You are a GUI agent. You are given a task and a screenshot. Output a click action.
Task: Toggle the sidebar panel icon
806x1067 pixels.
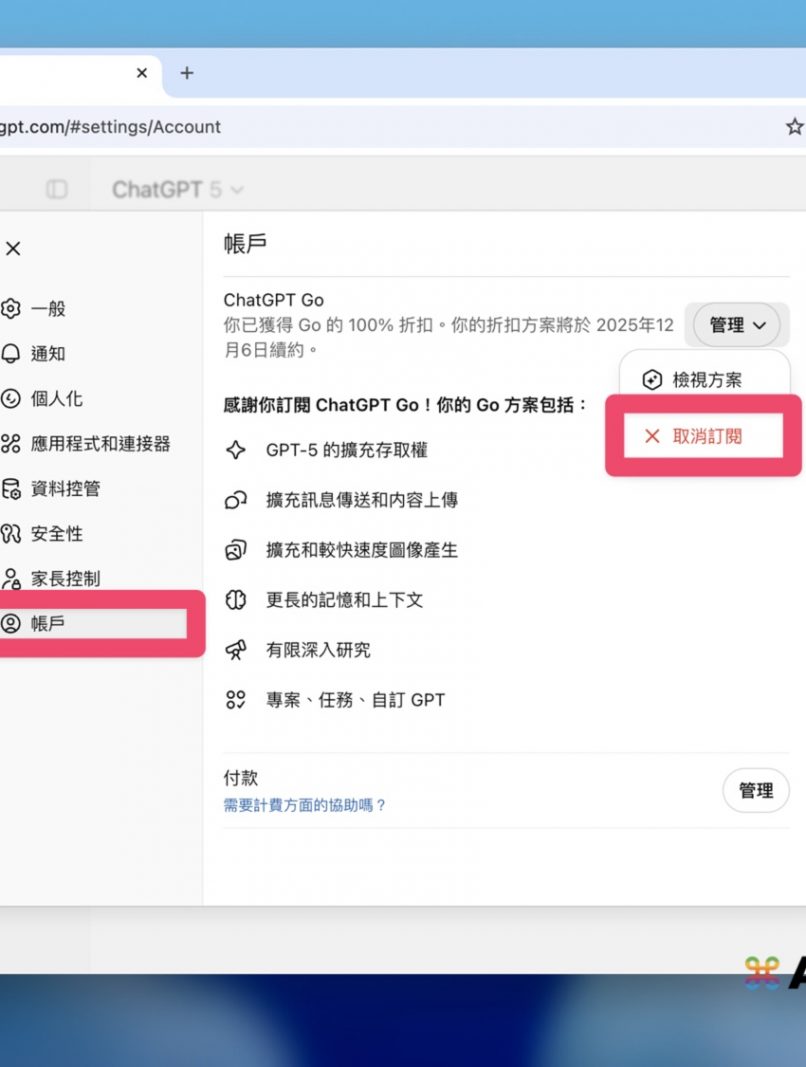57,189
